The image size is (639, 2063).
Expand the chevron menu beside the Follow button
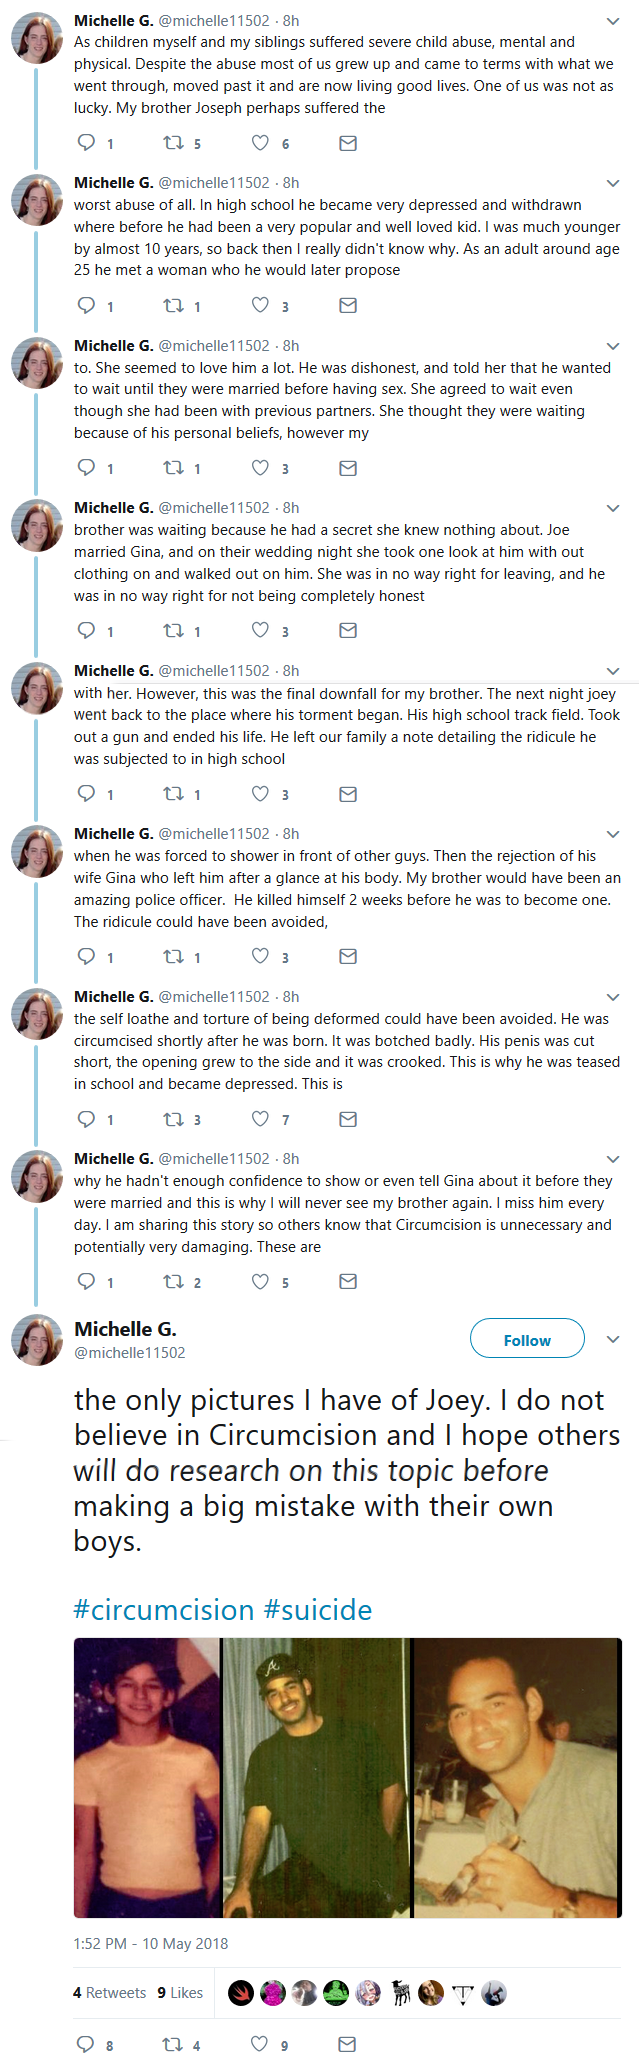pos(613,1339)
